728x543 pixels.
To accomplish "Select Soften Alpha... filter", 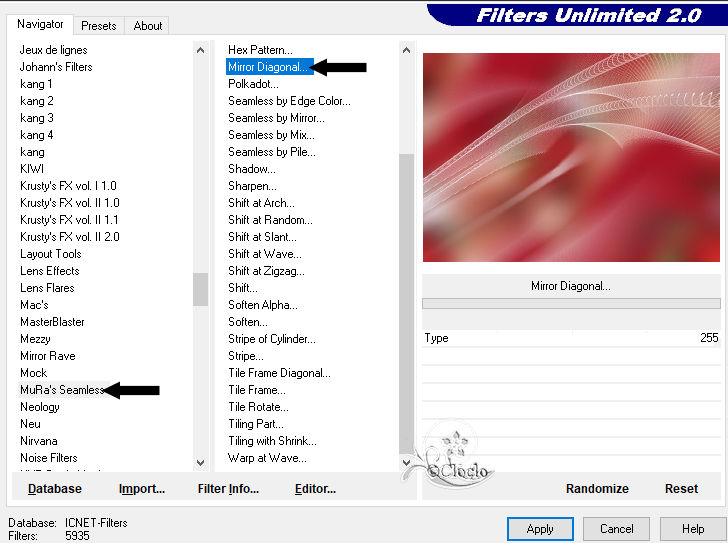I will tap(263, 305).
